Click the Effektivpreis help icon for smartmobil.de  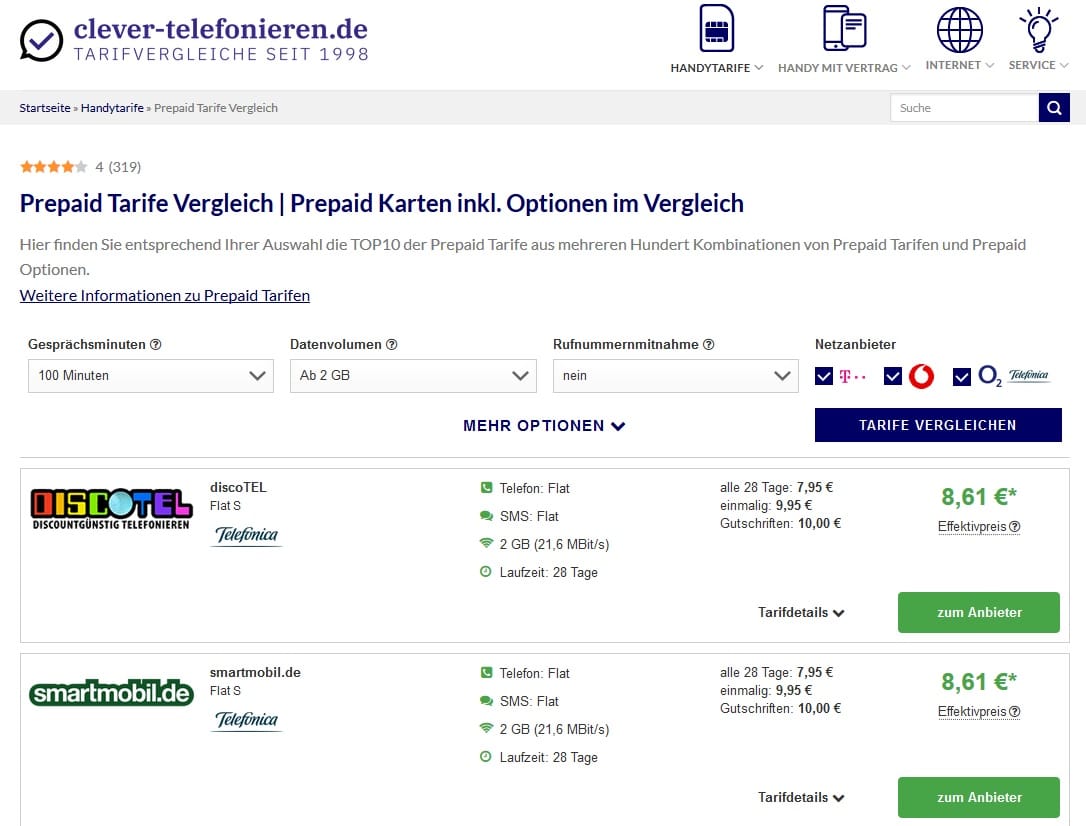click(x=1015, y=712)
